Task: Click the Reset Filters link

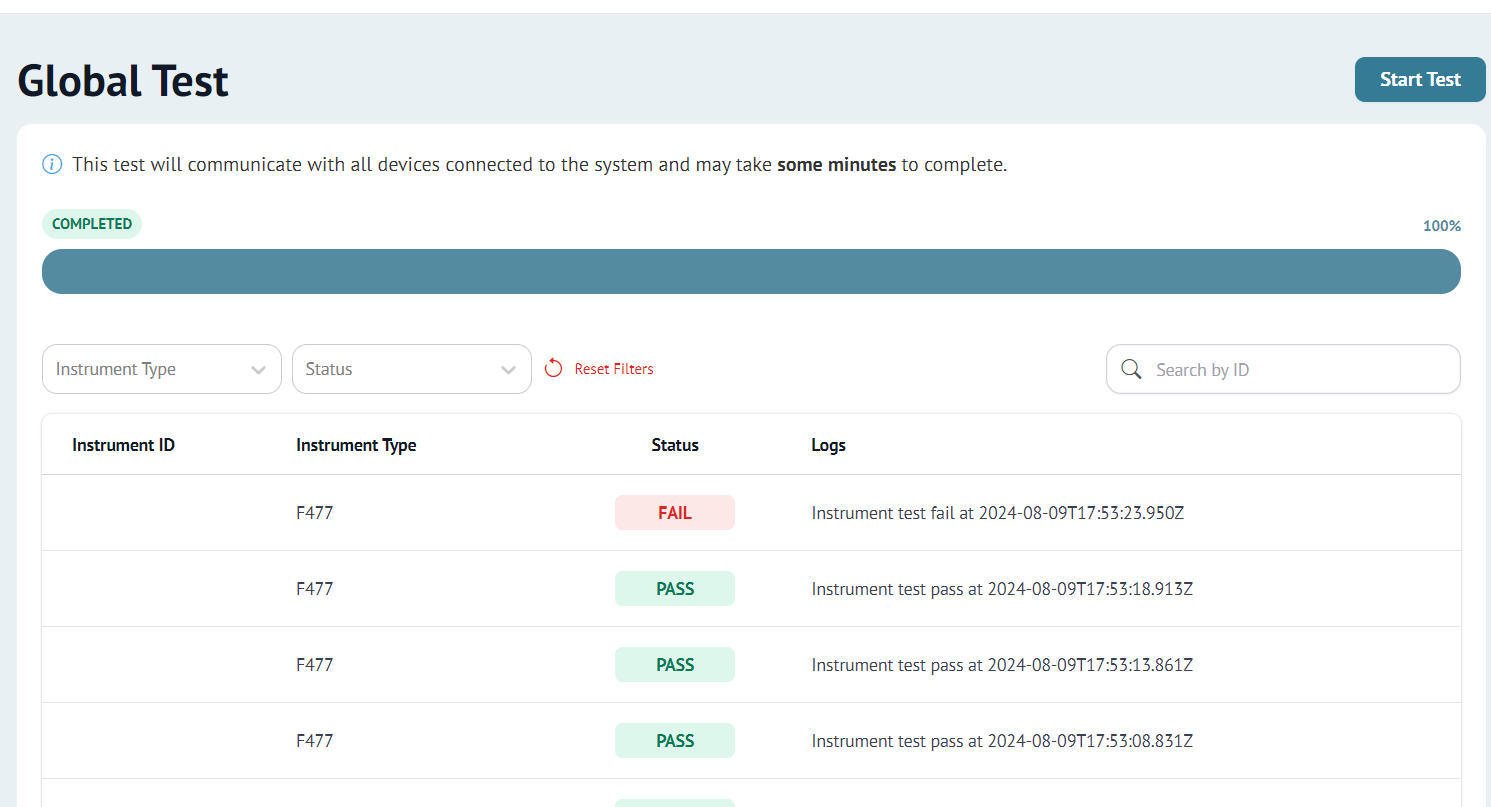Action: point(614,369)
